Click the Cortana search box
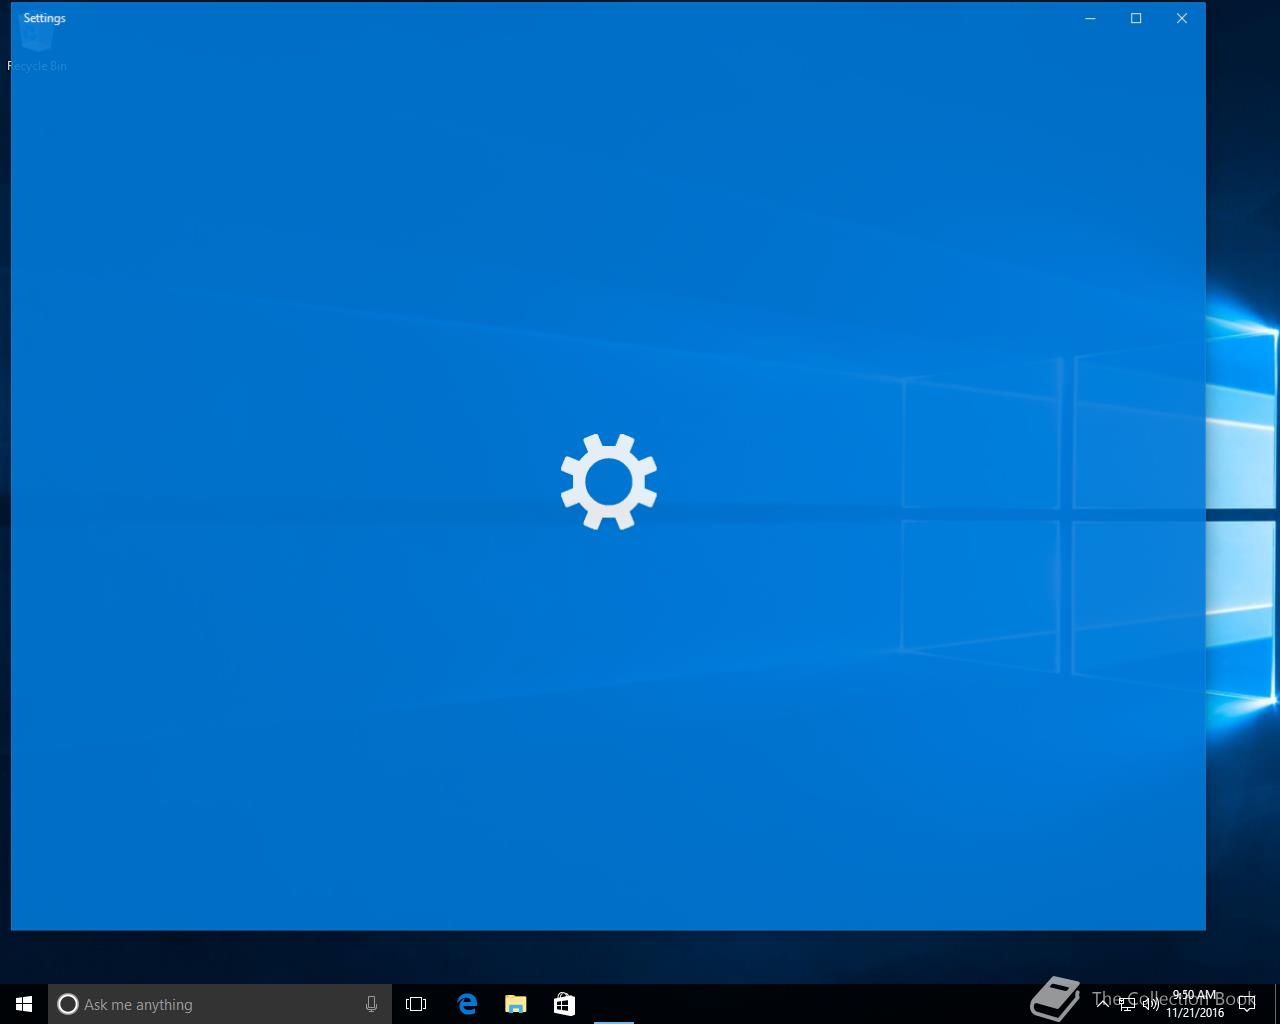The width and height of the screenshot is (1280, 1024). point(220,1004)
